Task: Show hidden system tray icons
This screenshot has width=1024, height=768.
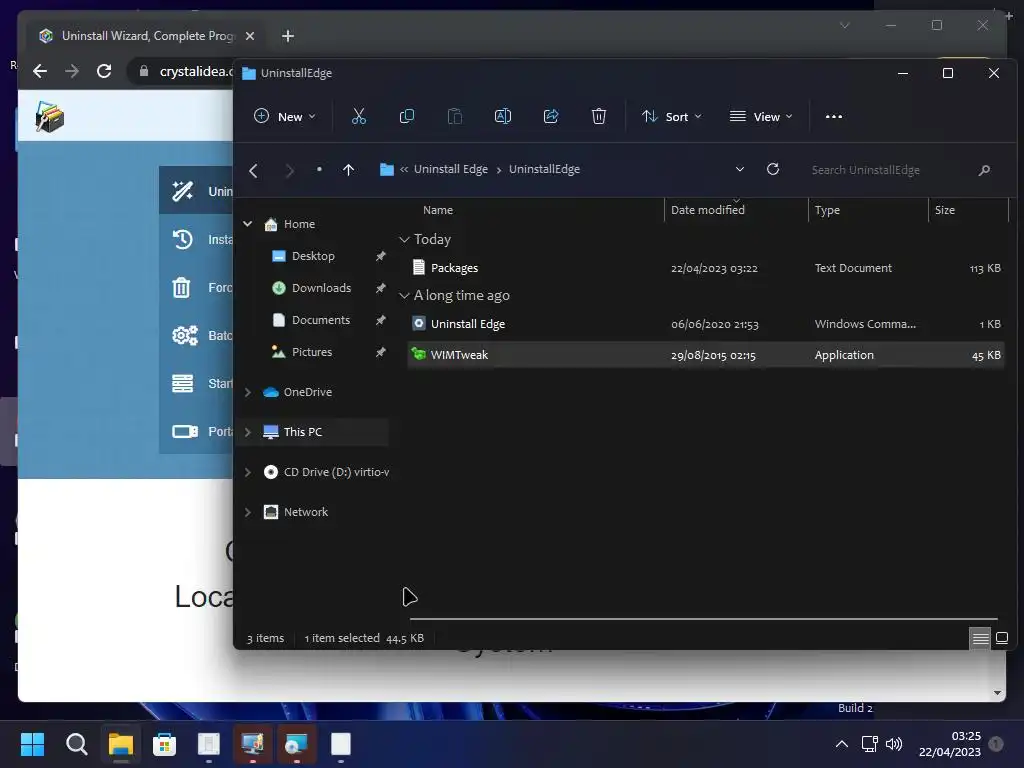Action: pos(842,744)
